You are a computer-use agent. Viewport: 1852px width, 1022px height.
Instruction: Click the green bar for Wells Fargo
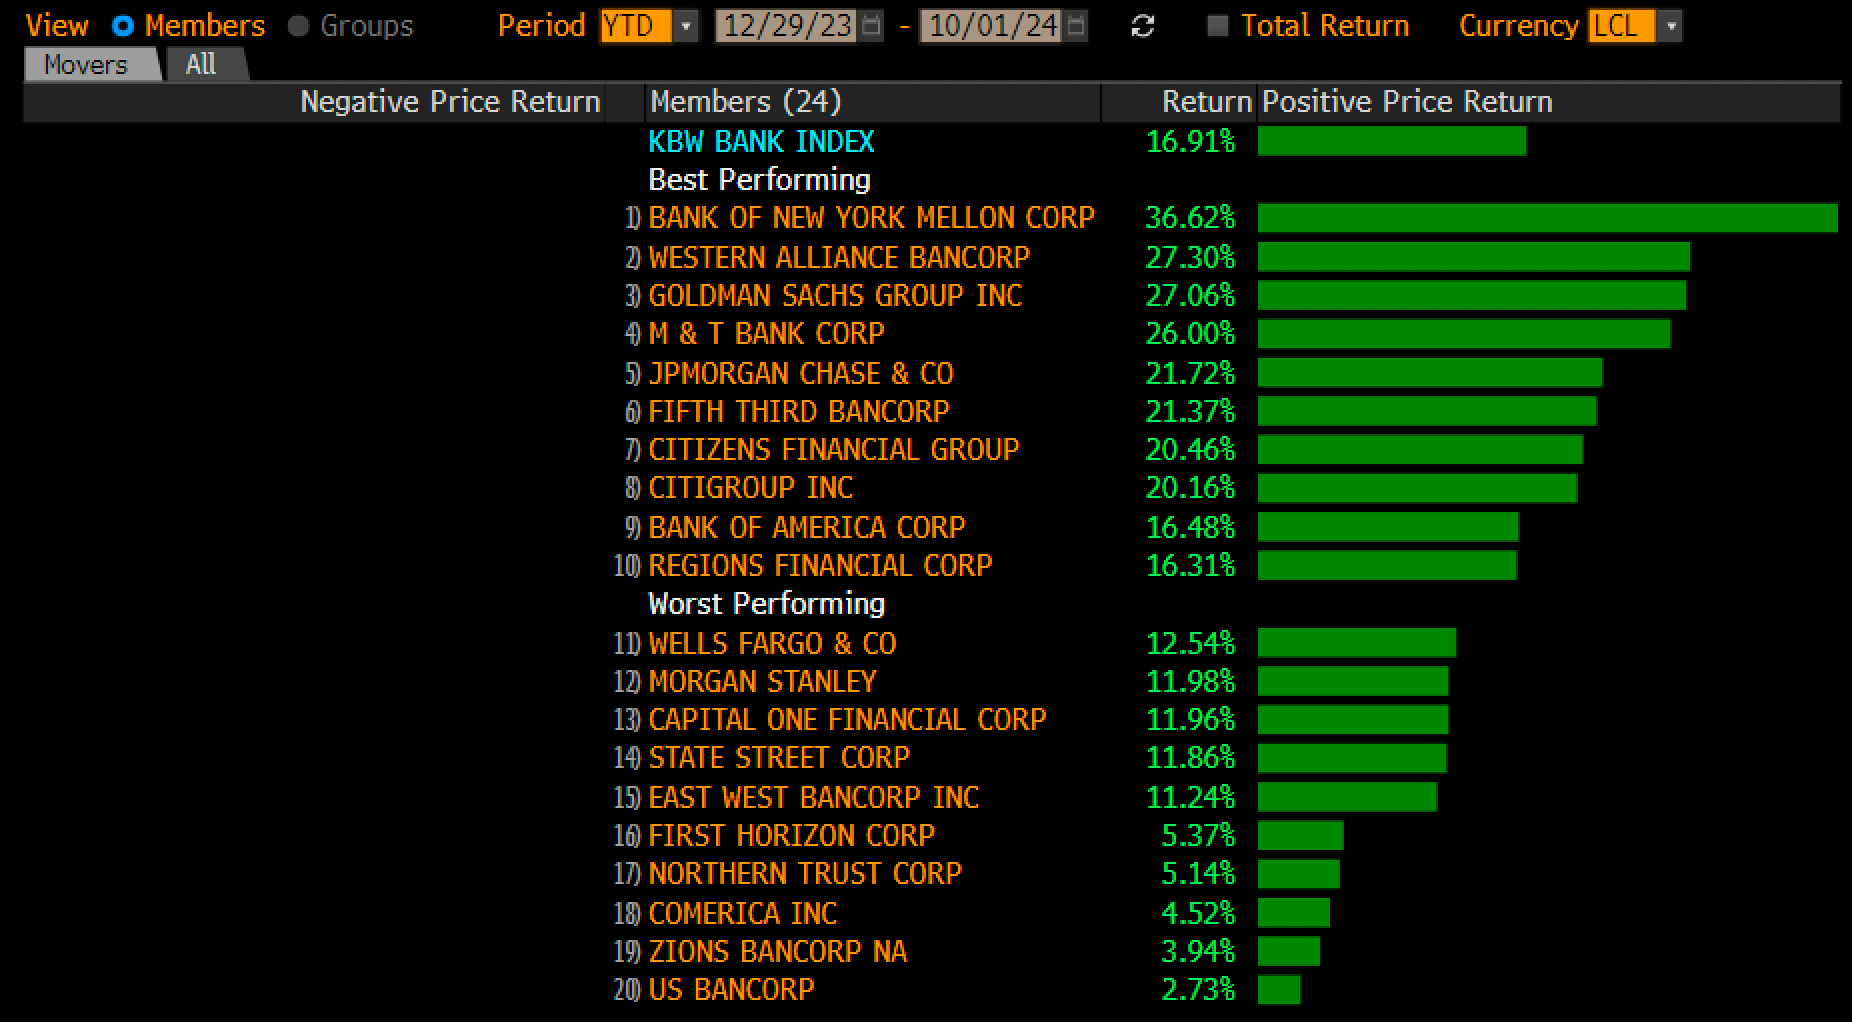[1357, 644]
